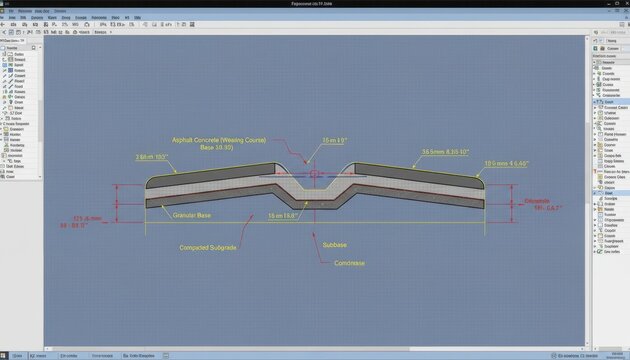Image resolution: width=630 pixels, height=360 pixels.
Task: Switch to the left panel document tab
Action: pos(12,41)
